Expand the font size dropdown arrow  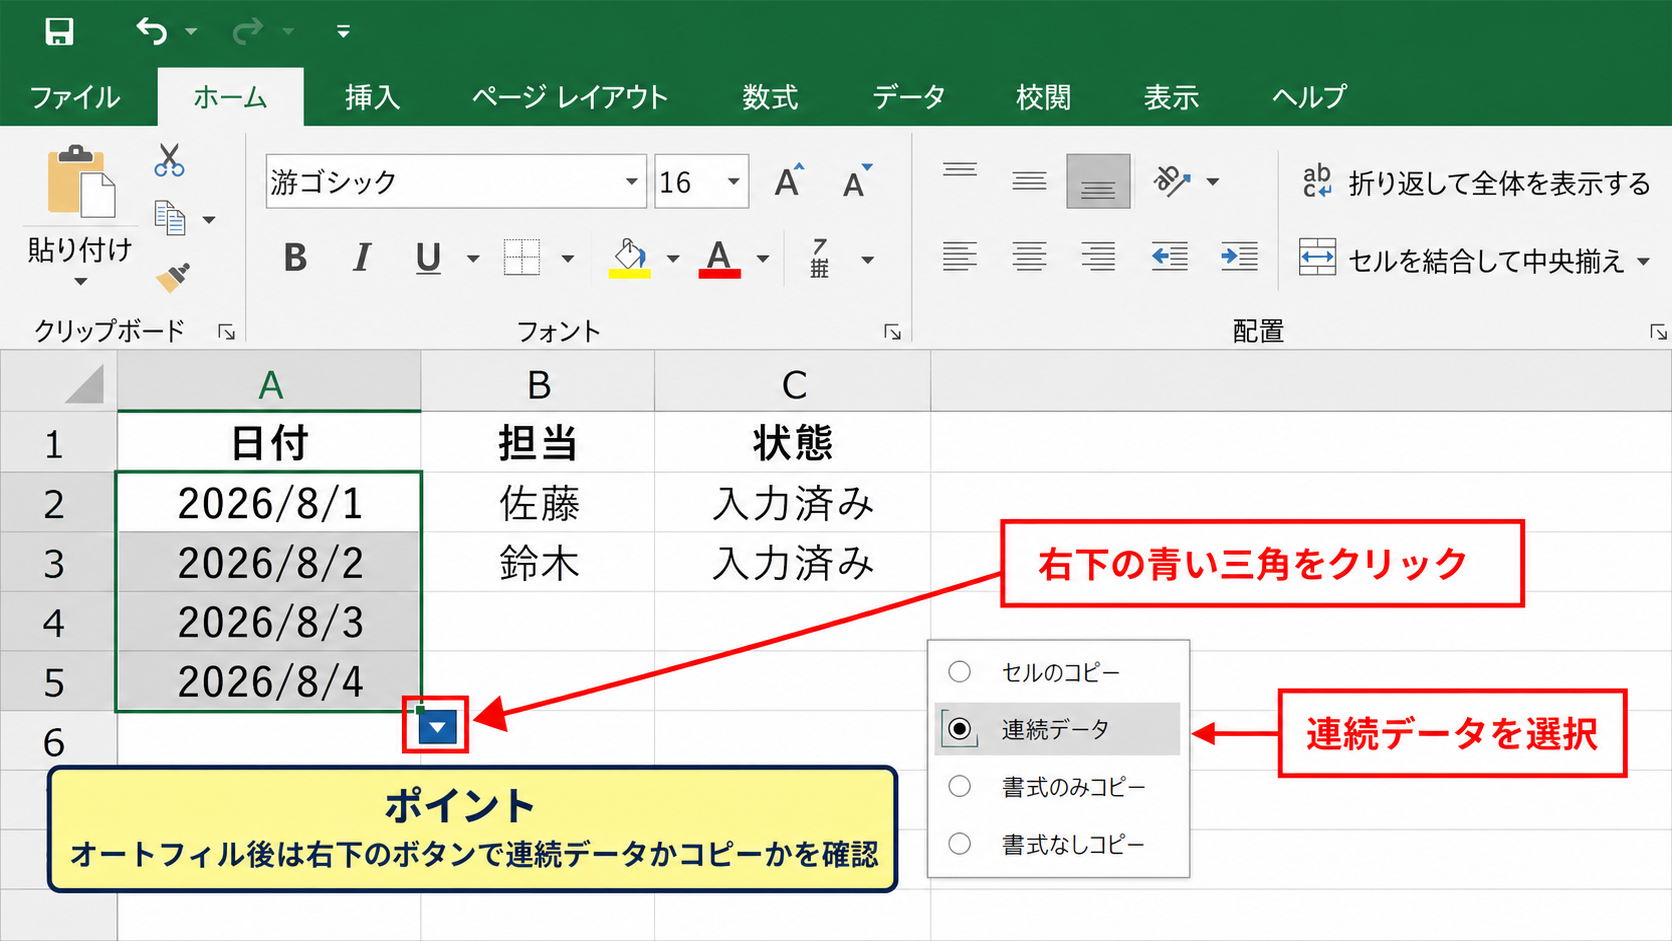click(x=734, y=181)
